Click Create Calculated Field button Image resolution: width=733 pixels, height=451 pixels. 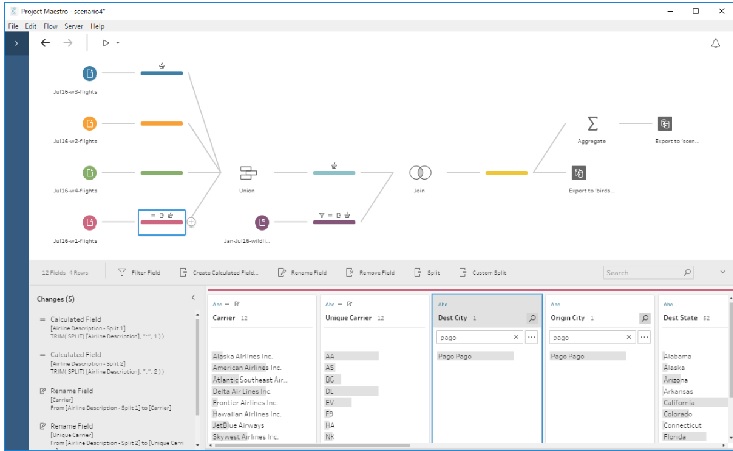coord(219,272)
